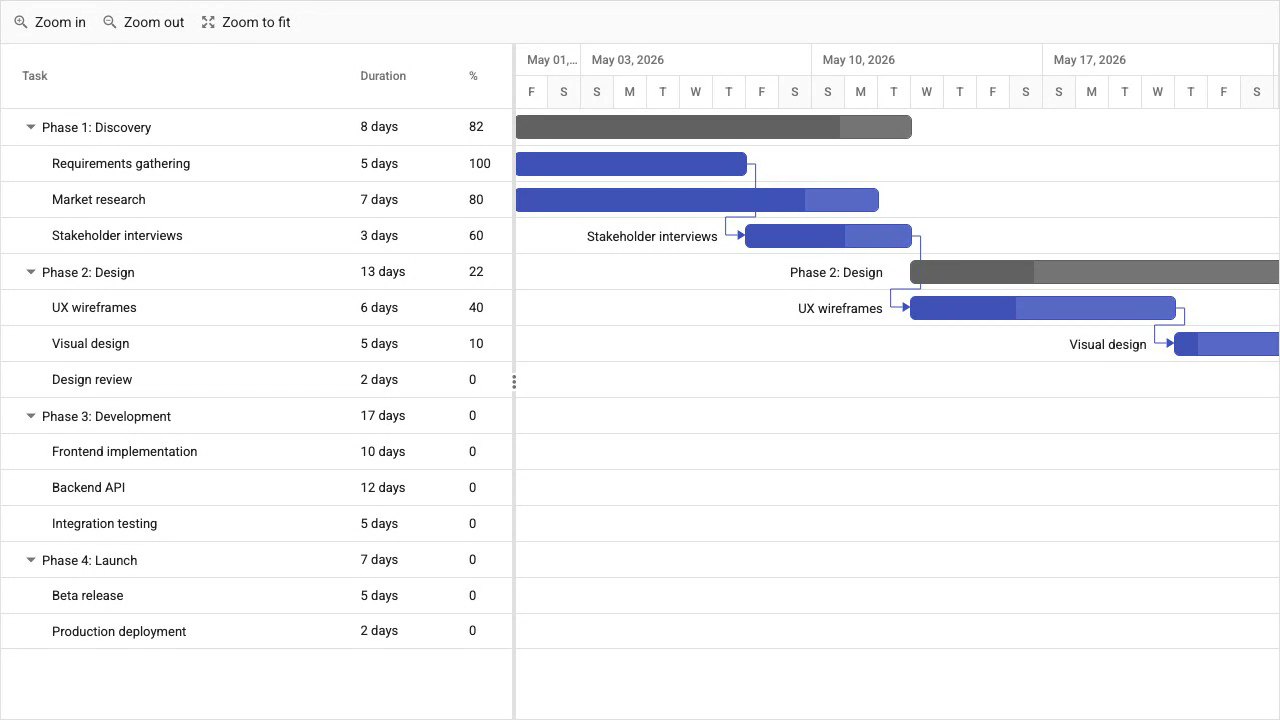Select the Visual design grid row
The height and width of the screenshot is (720, 1280).
tap(256, 344)
